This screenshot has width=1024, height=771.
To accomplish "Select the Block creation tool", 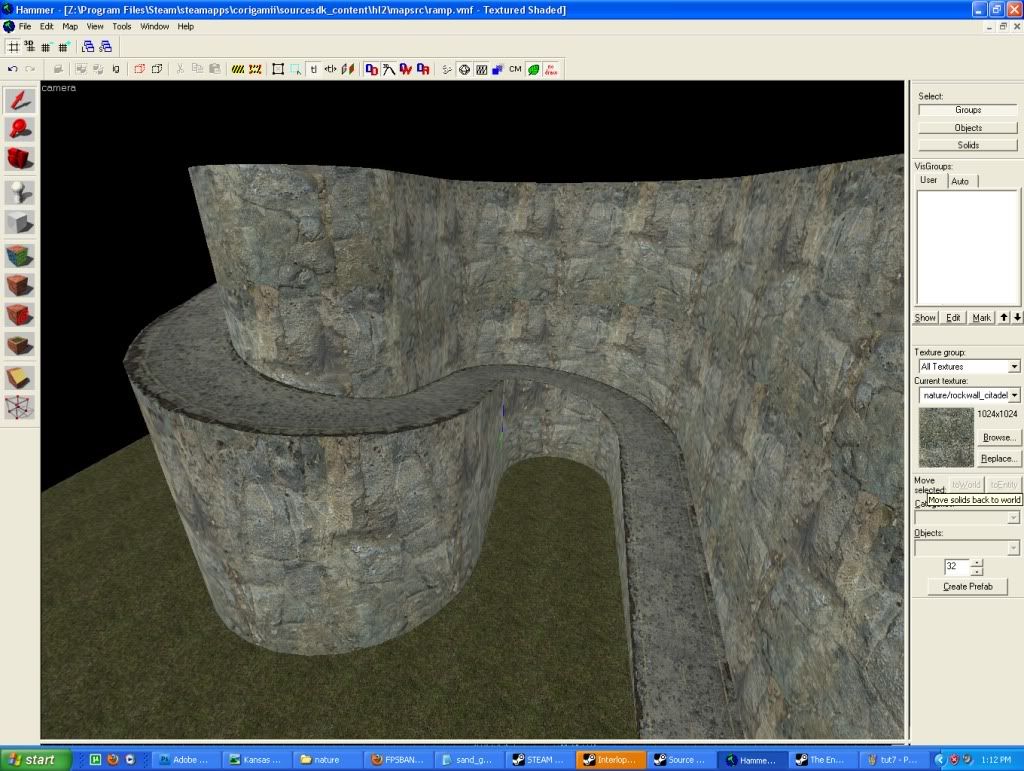I will [x=19, y=222].
